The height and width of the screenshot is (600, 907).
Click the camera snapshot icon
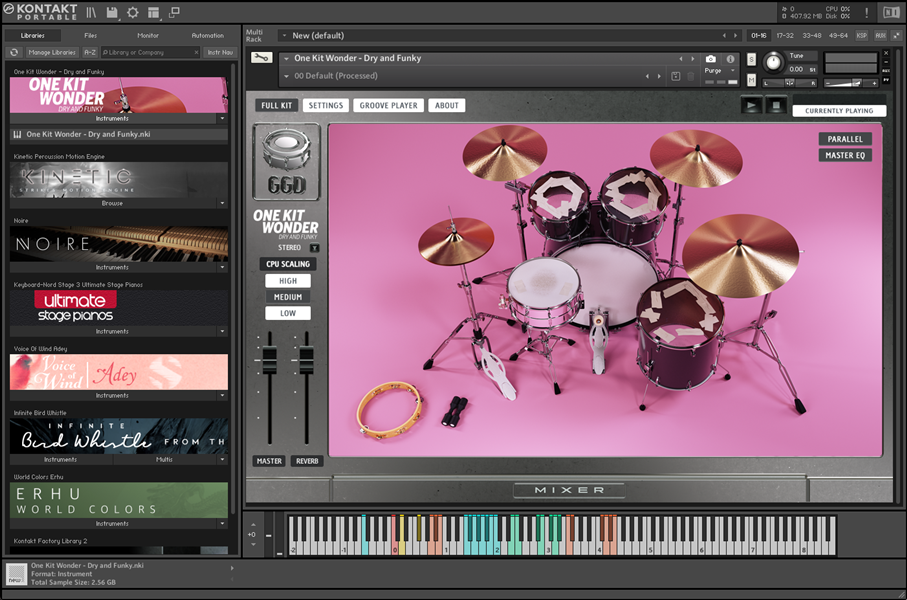[x=711, y=59]
